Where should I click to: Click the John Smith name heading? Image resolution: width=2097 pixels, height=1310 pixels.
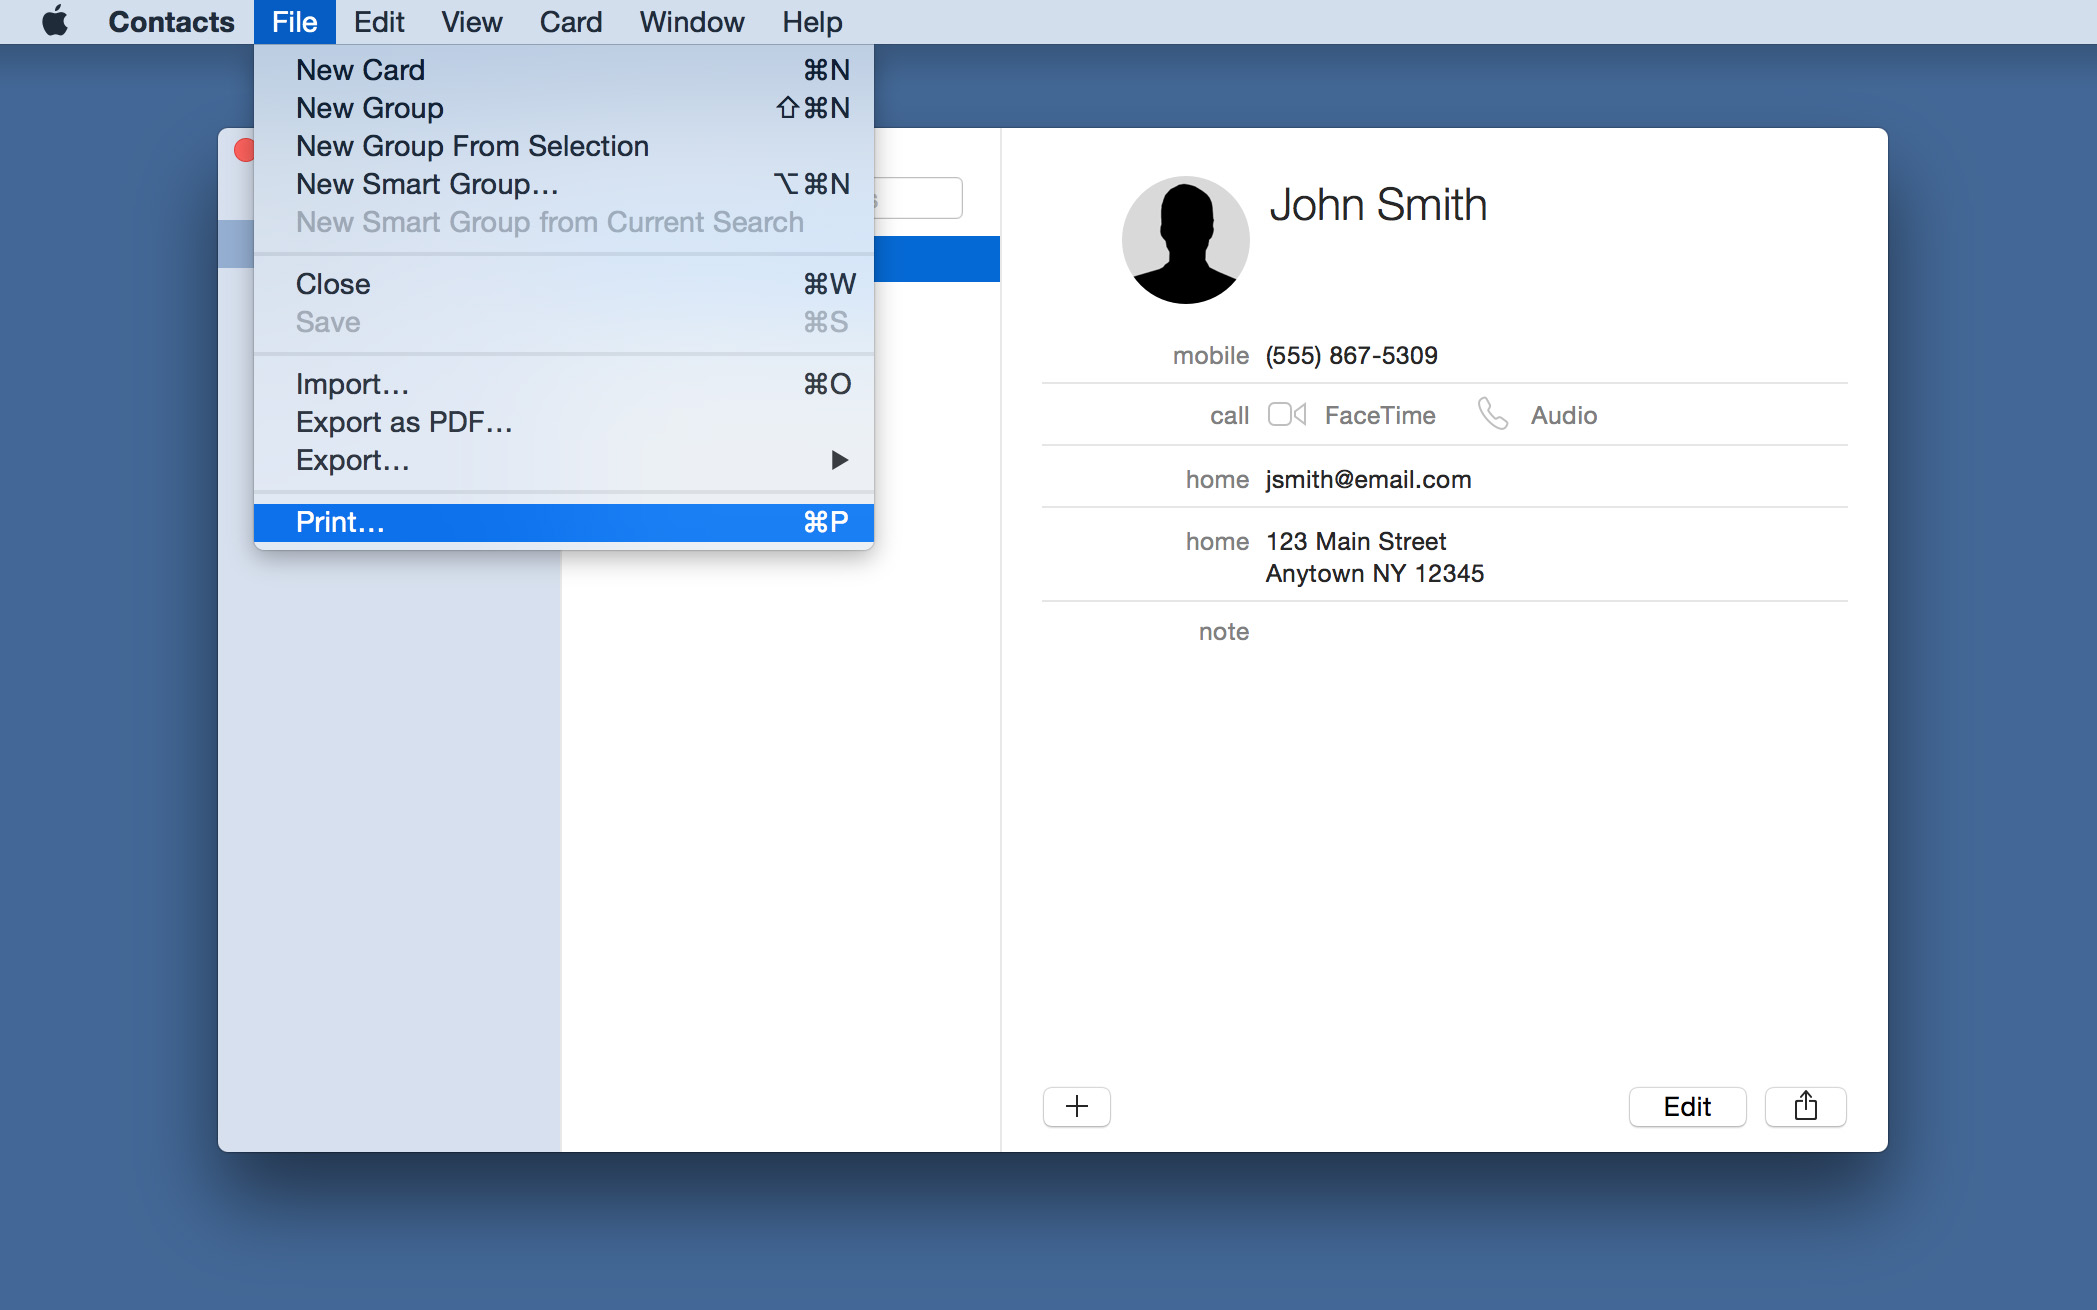[x=1378, y=205]
